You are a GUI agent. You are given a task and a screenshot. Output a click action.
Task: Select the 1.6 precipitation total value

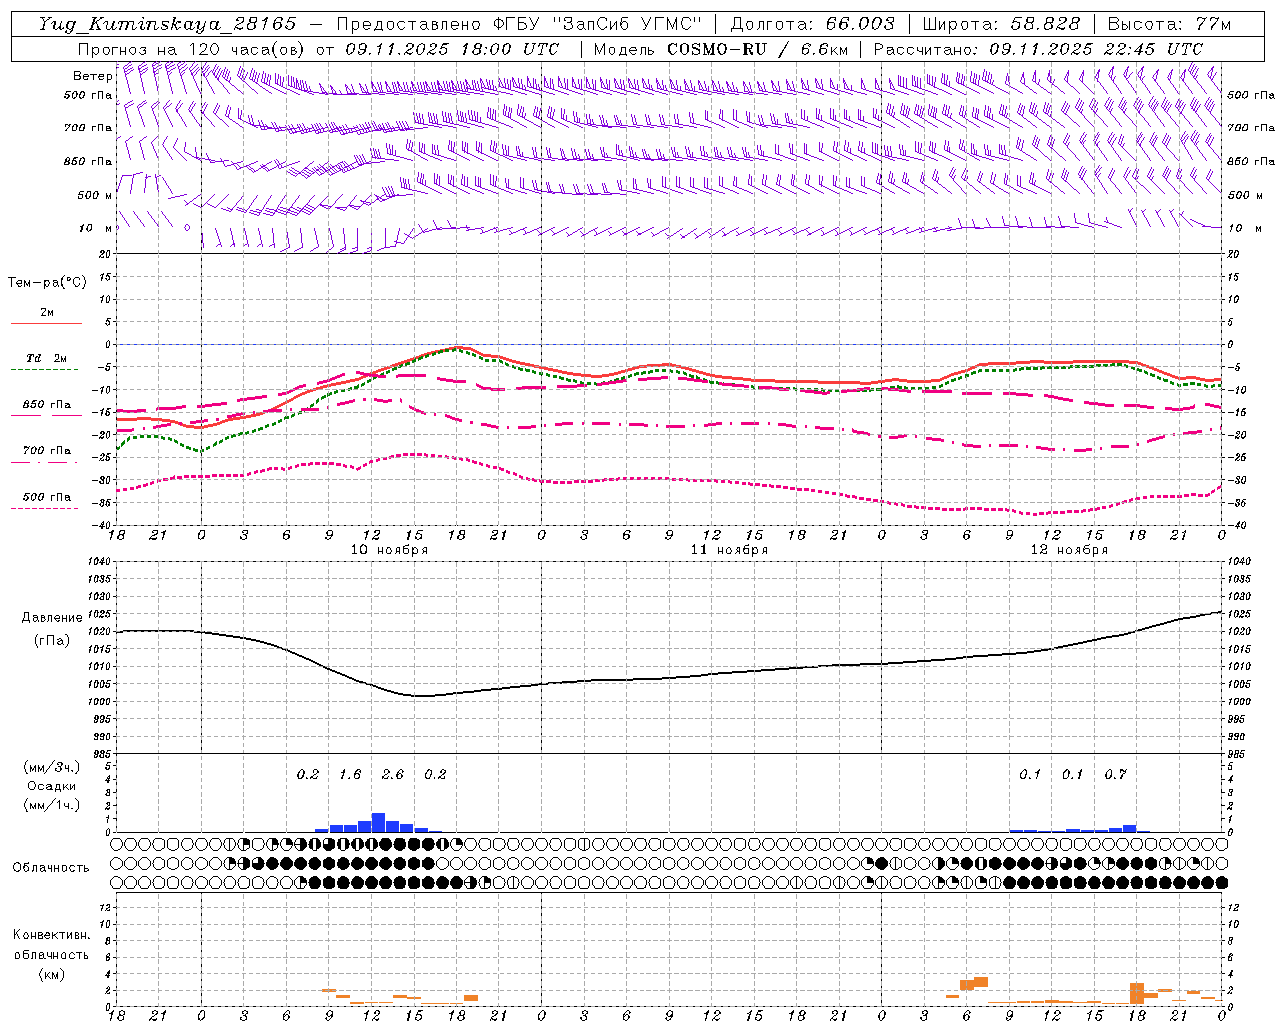click(350, 775)
